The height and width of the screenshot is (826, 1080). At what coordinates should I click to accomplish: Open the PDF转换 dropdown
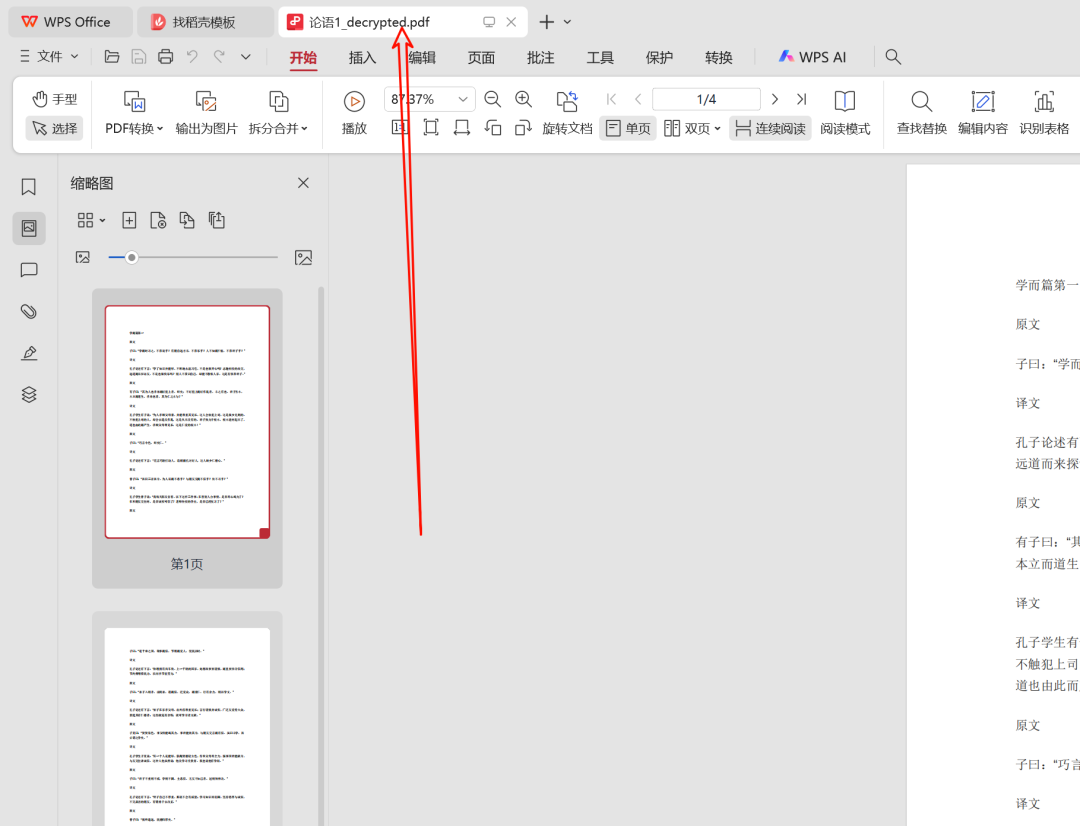[134, 113]
